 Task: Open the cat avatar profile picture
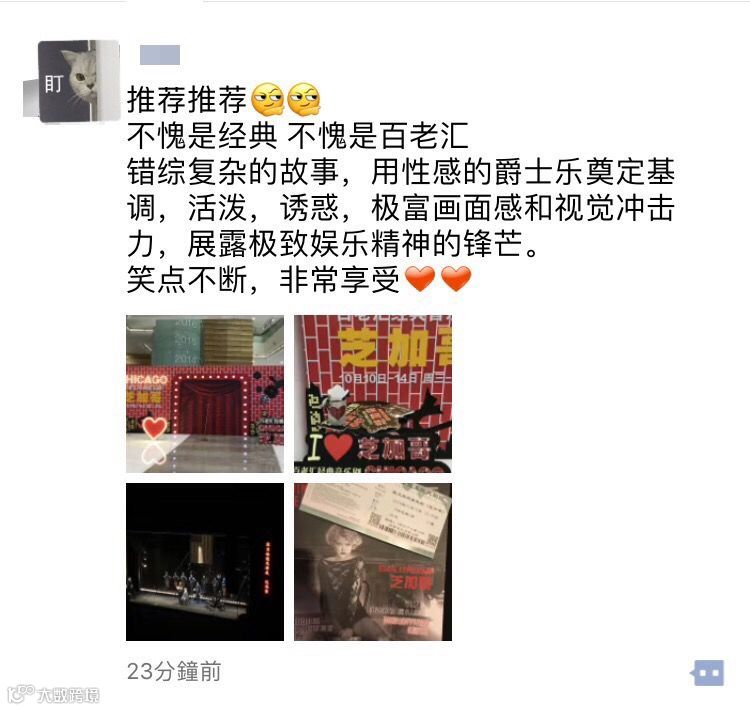pos(71,81)
